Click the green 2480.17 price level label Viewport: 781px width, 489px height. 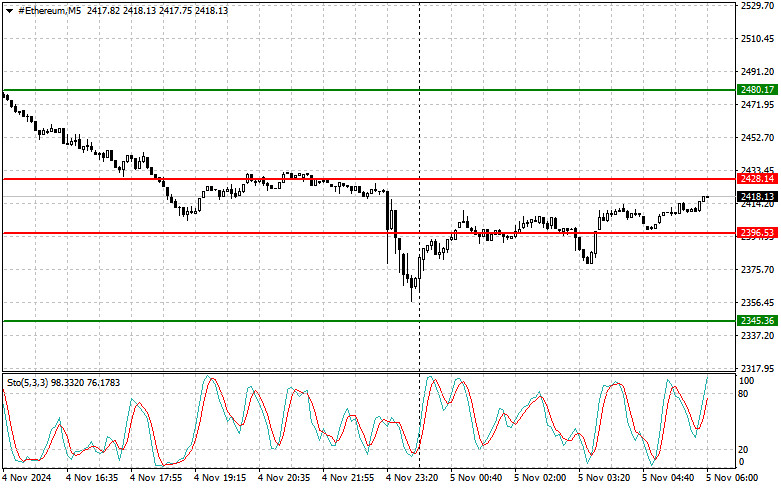(757, 90)
